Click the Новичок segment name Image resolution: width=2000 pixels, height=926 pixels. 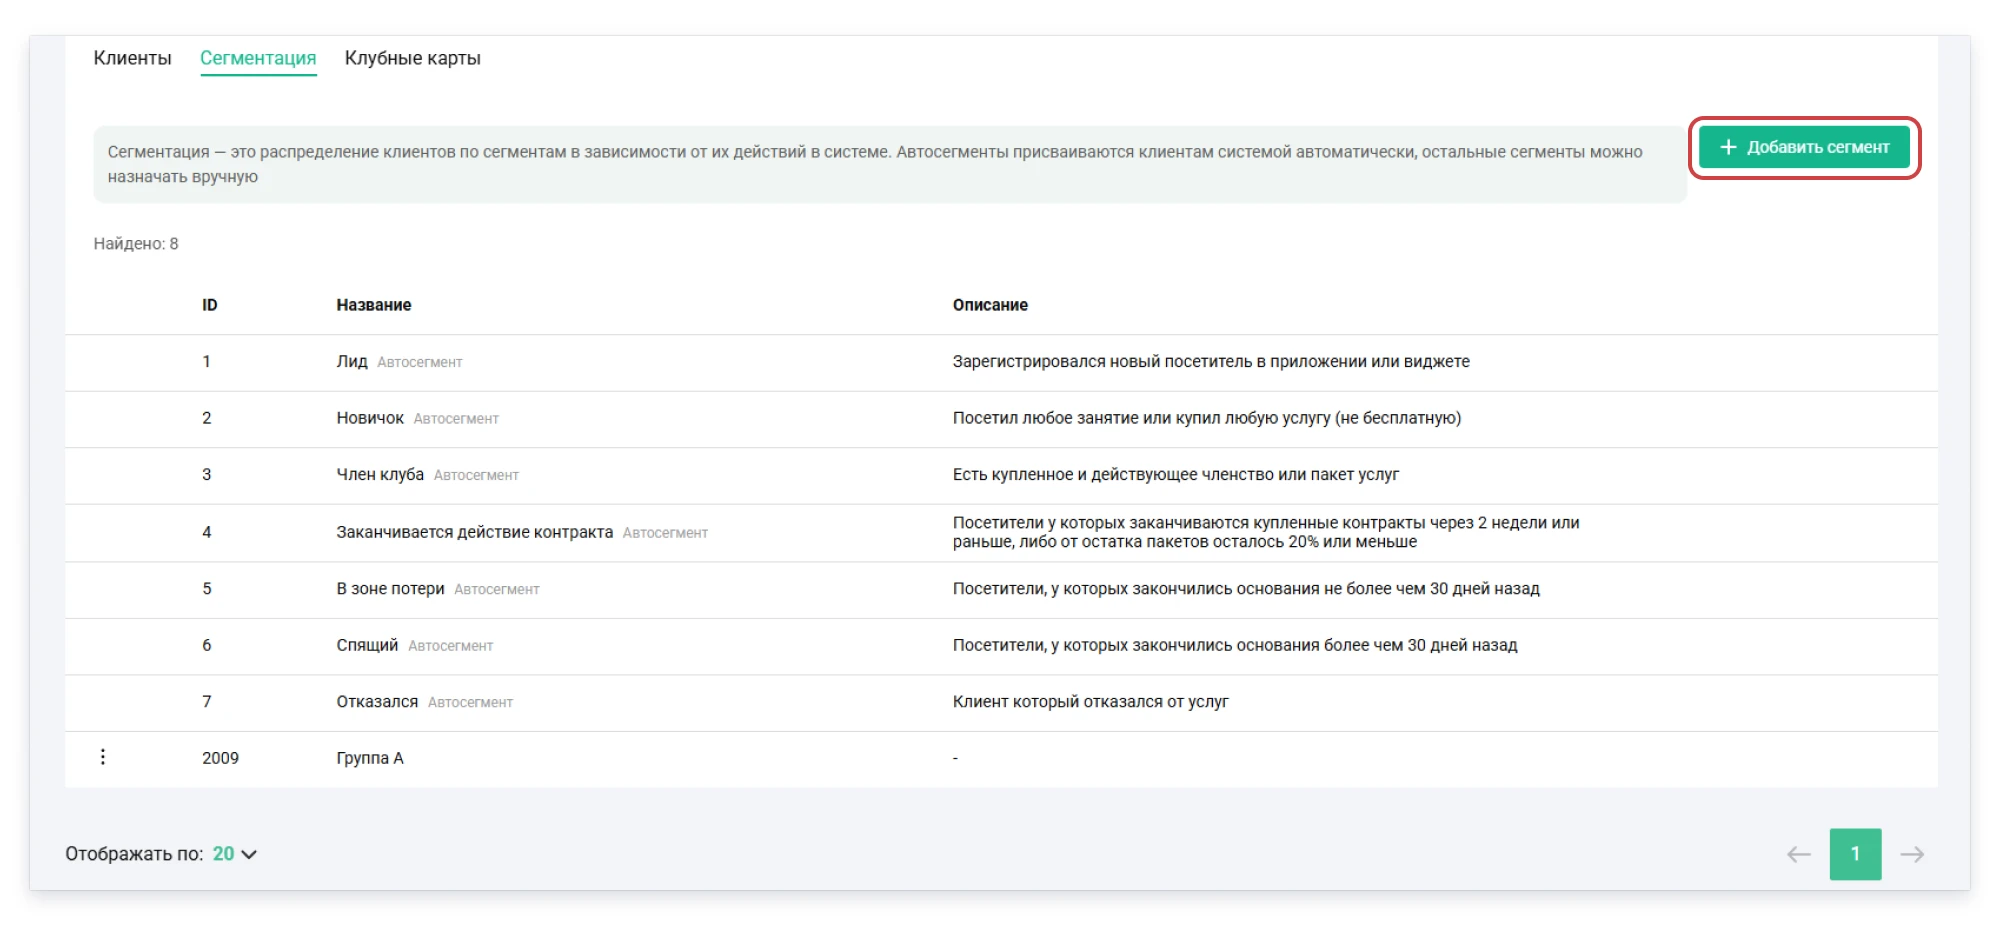click(x=369, y=418)
